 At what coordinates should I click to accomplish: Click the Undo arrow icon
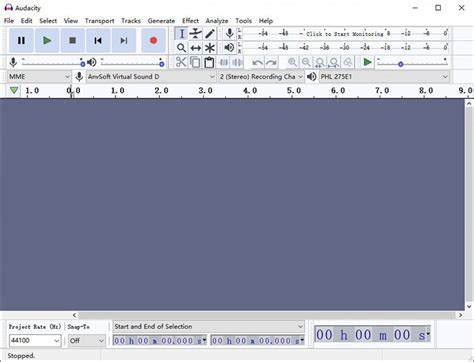coord(257,62)
